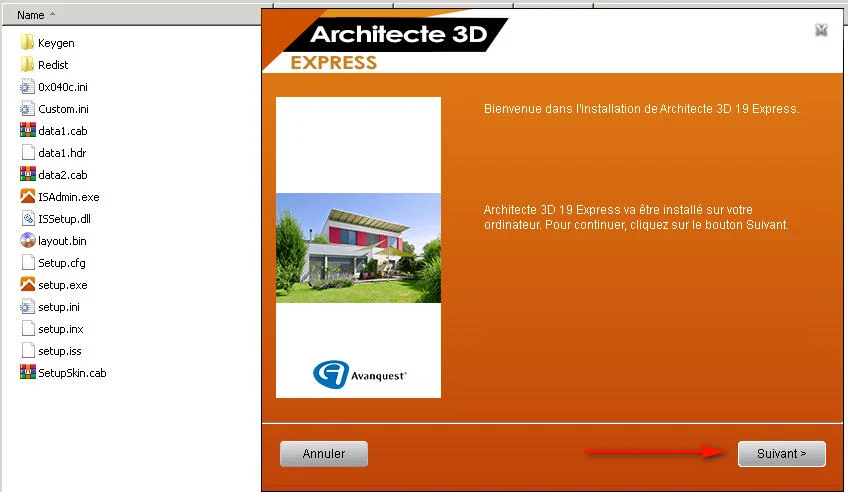The width and height of the screenshot is (848, 492).
Task: Select the Keygen folder name
Action: 56,43
